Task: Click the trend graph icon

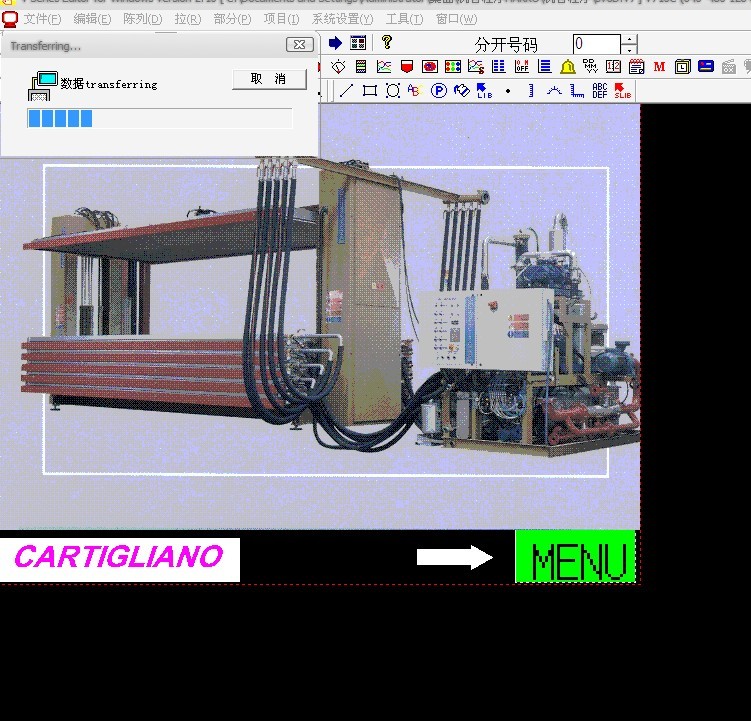Action: click(384, 67)
